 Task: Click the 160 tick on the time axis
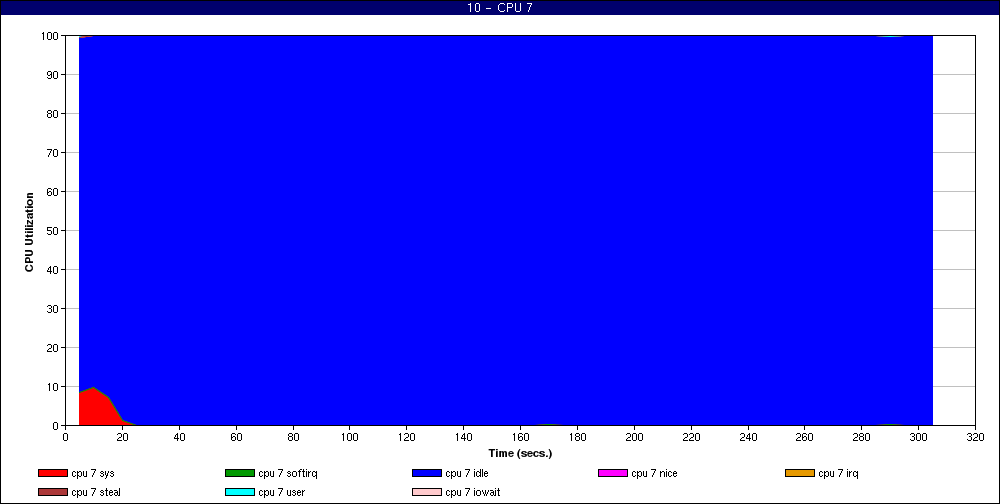coord(520,437)
